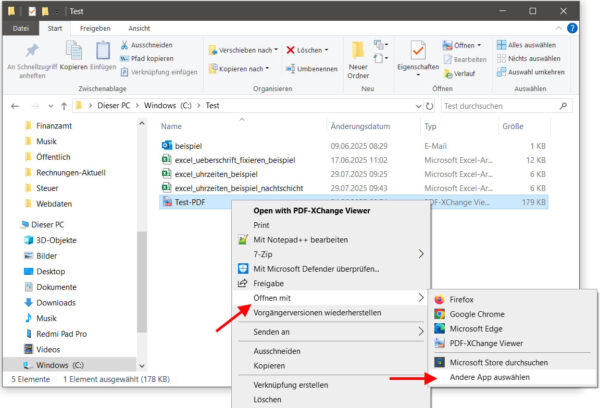This screenshot has height=408, width=600.
Task: Select Videos in the navigation pane
Action: 48,349
